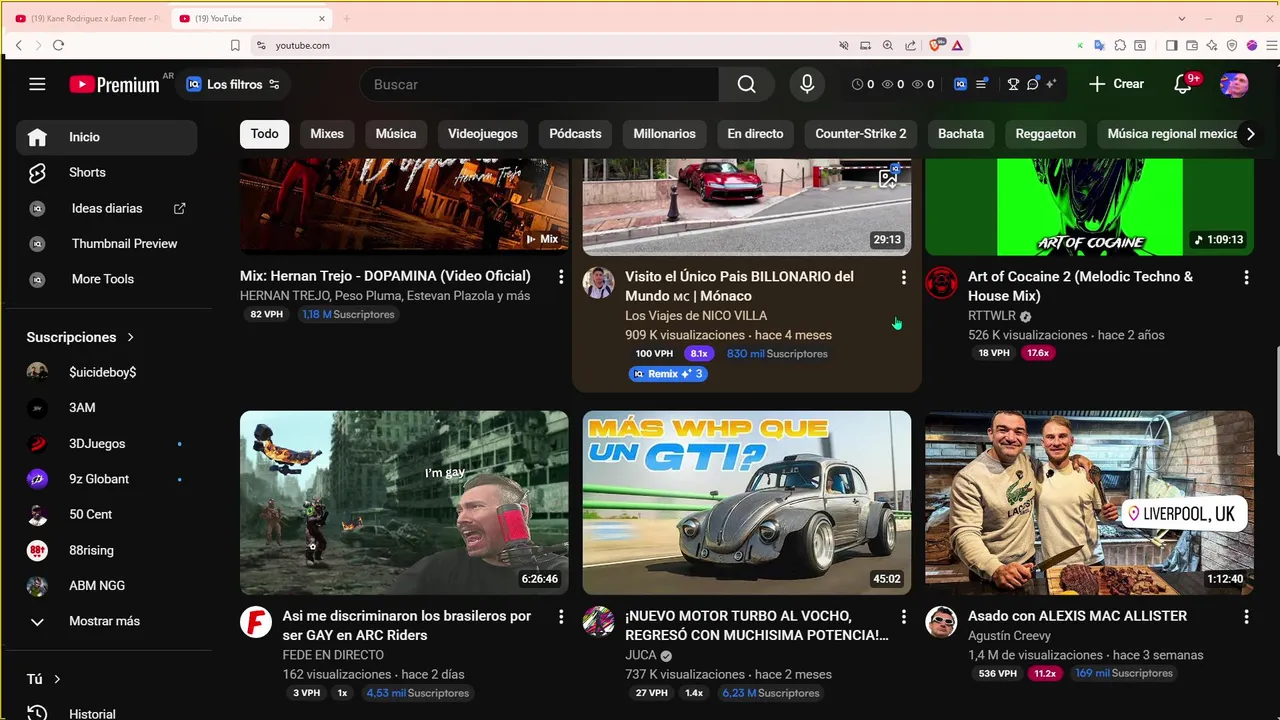This screenshot has width=1280, height=720.
Task: Click the Crear button
Action: [x=1116, y=84]
